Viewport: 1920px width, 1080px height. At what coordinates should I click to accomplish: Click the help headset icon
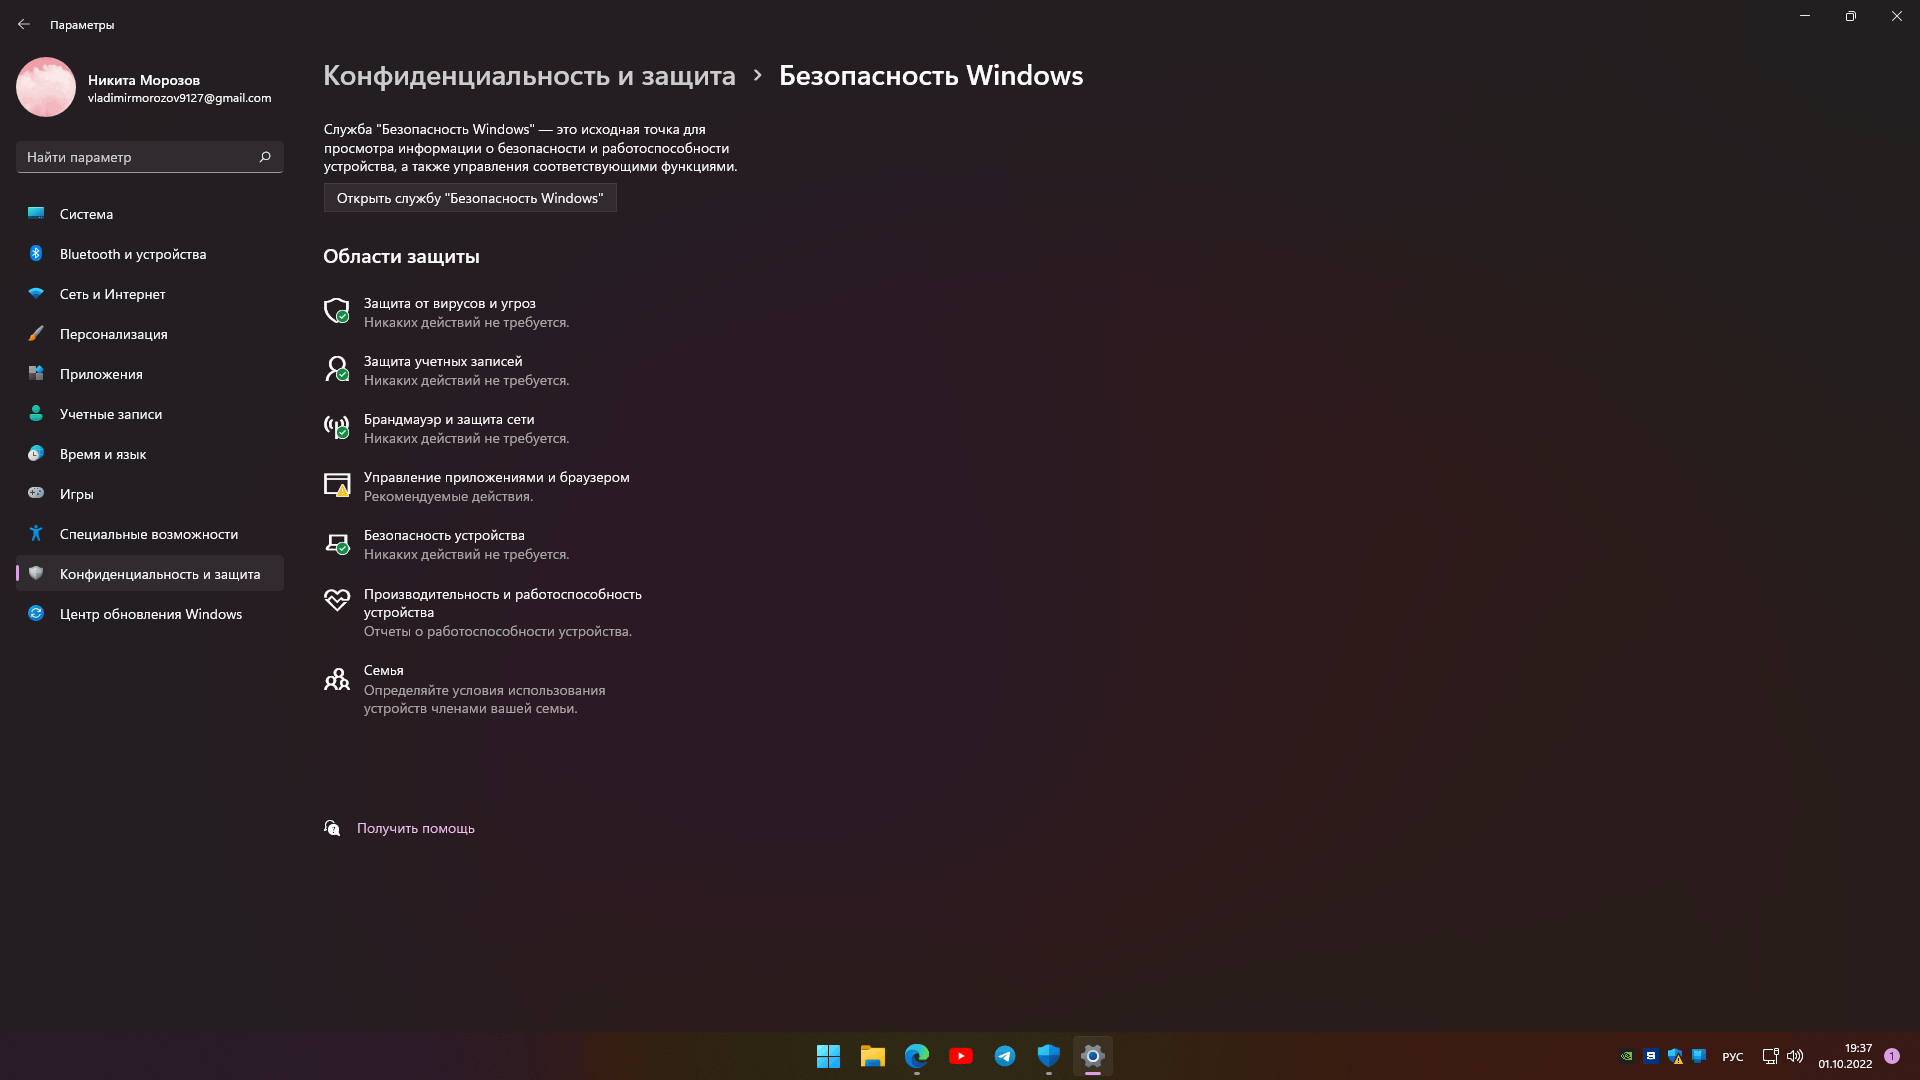(x=332, y=827)
